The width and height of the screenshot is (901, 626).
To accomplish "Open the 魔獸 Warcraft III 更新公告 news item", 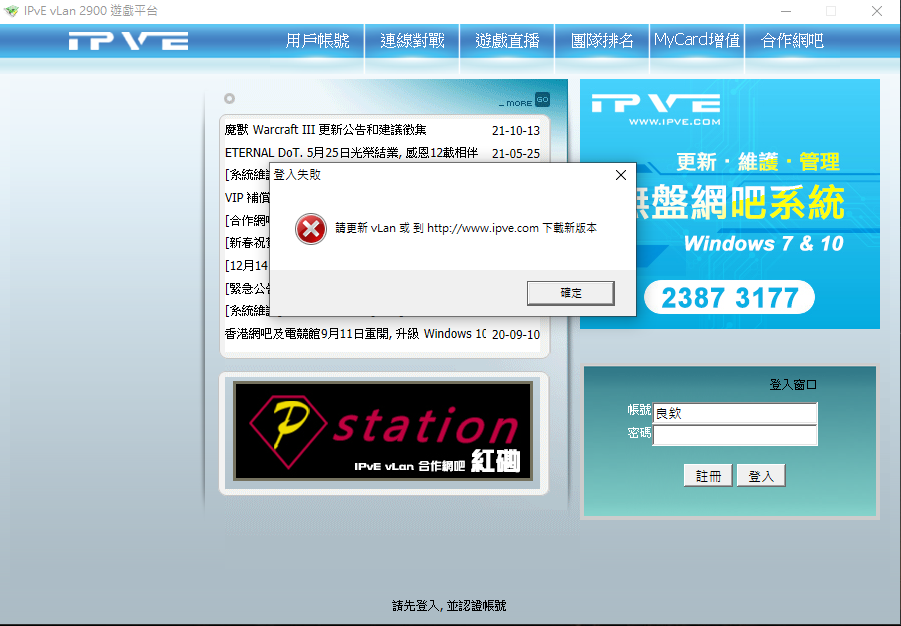I will click(x=326, y=130).
